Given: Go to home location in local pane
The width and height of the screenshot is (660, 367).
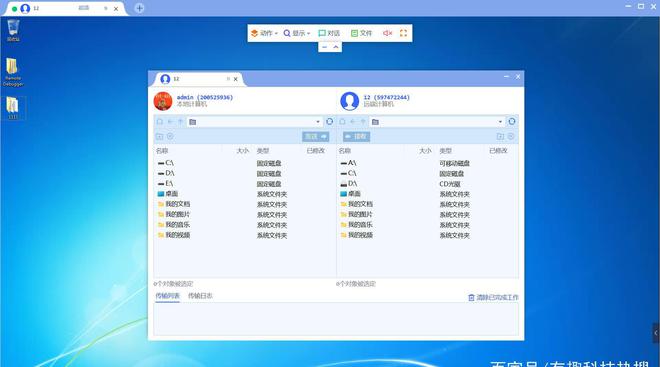Looking at the screenshot, I should [160, 122].
